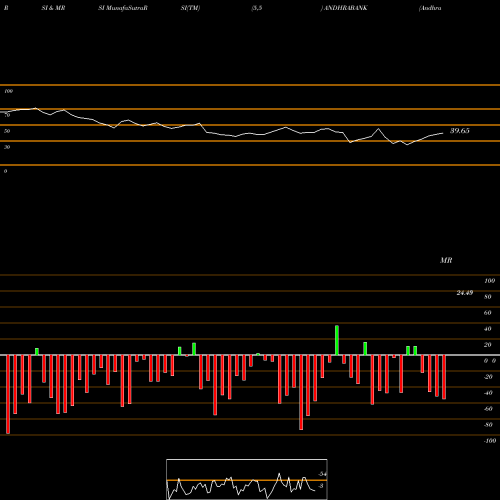Click the '70' level label on RSI axis
The width and height of the screenshot is (500, 500).
coord(7,115)
